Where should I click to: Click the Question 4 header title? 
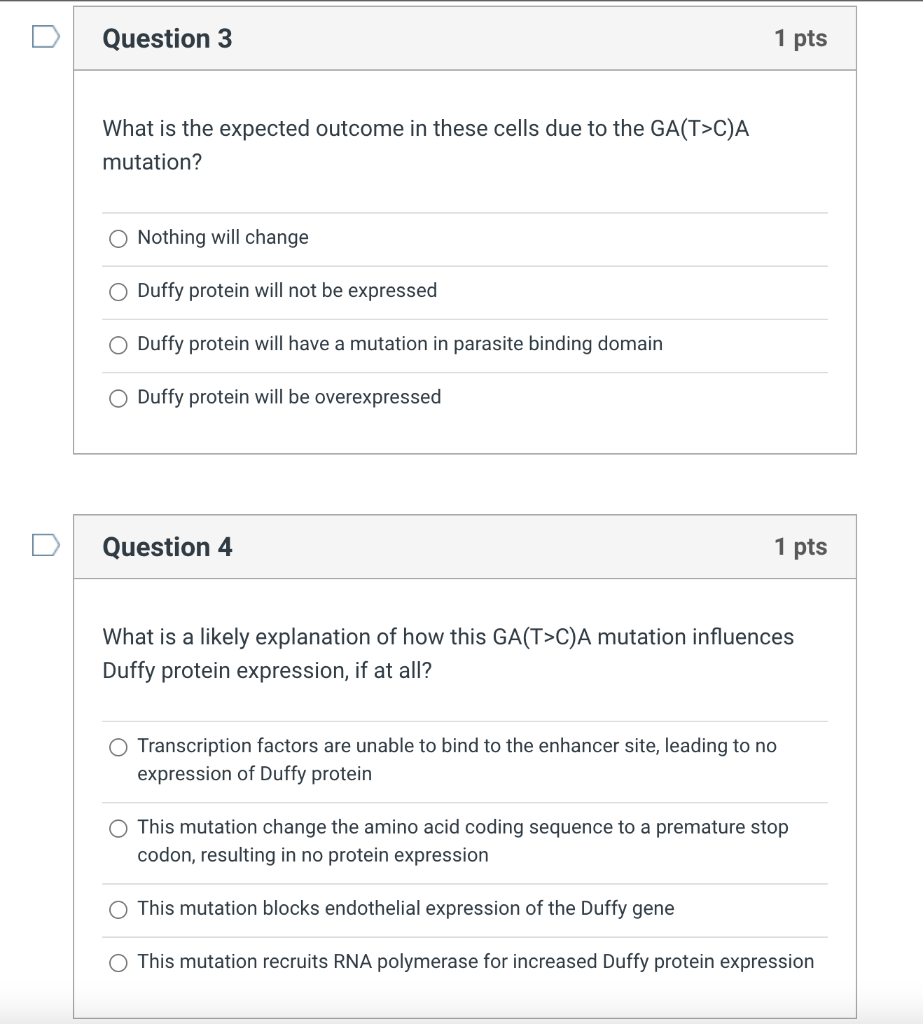point(167,547)
